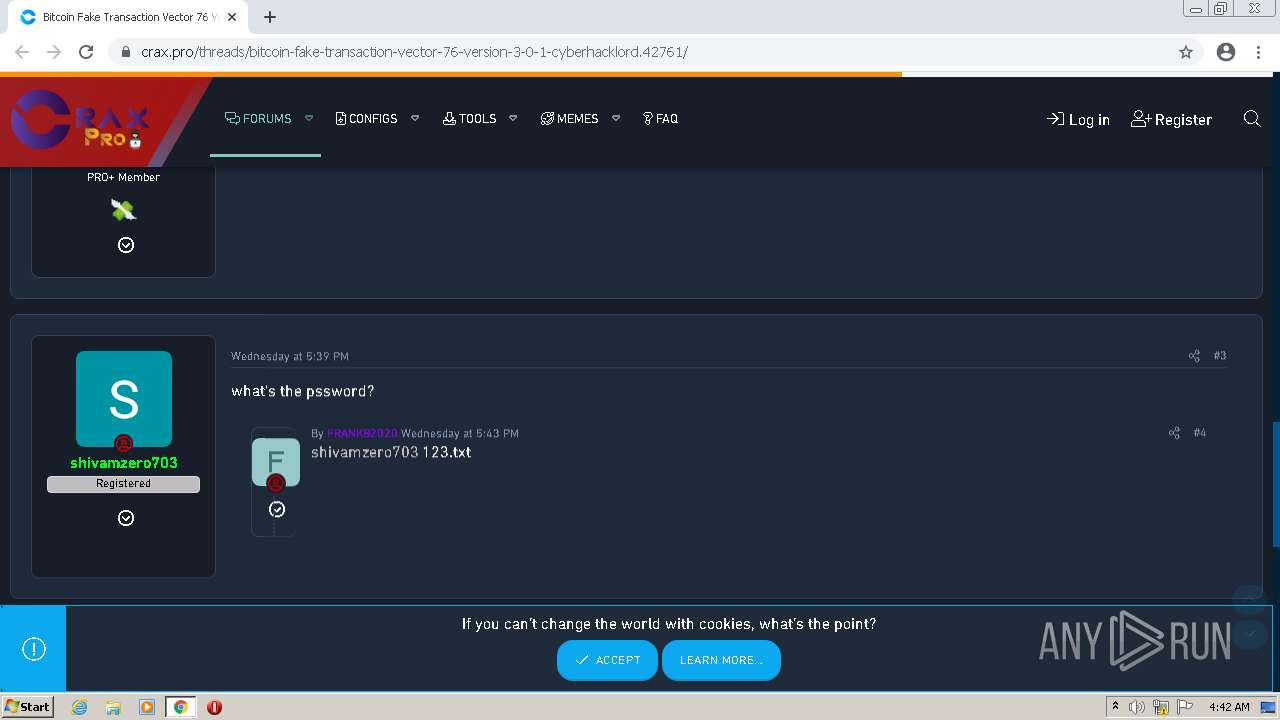Close the Bitcoin Fake Transaction tab
The height and width of the screenshot is (720, 1280).
click(x=232, y=17)
